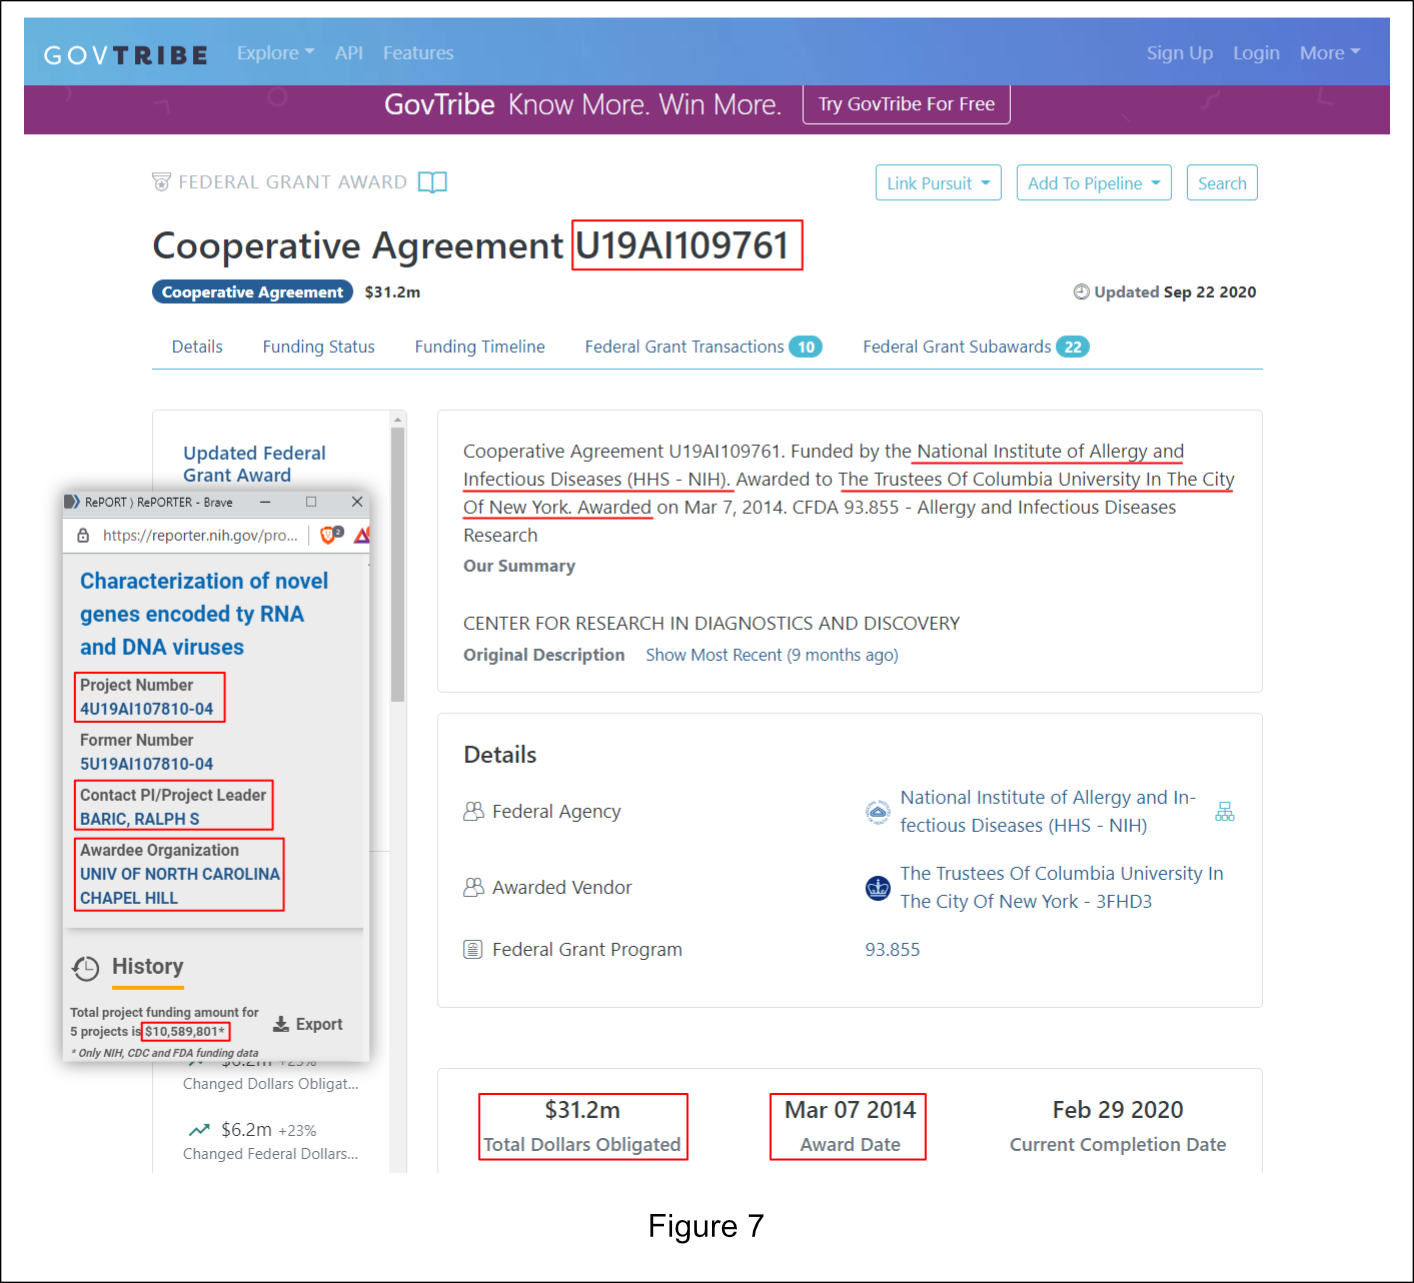Click the GovTribe logo

(126, 54)
